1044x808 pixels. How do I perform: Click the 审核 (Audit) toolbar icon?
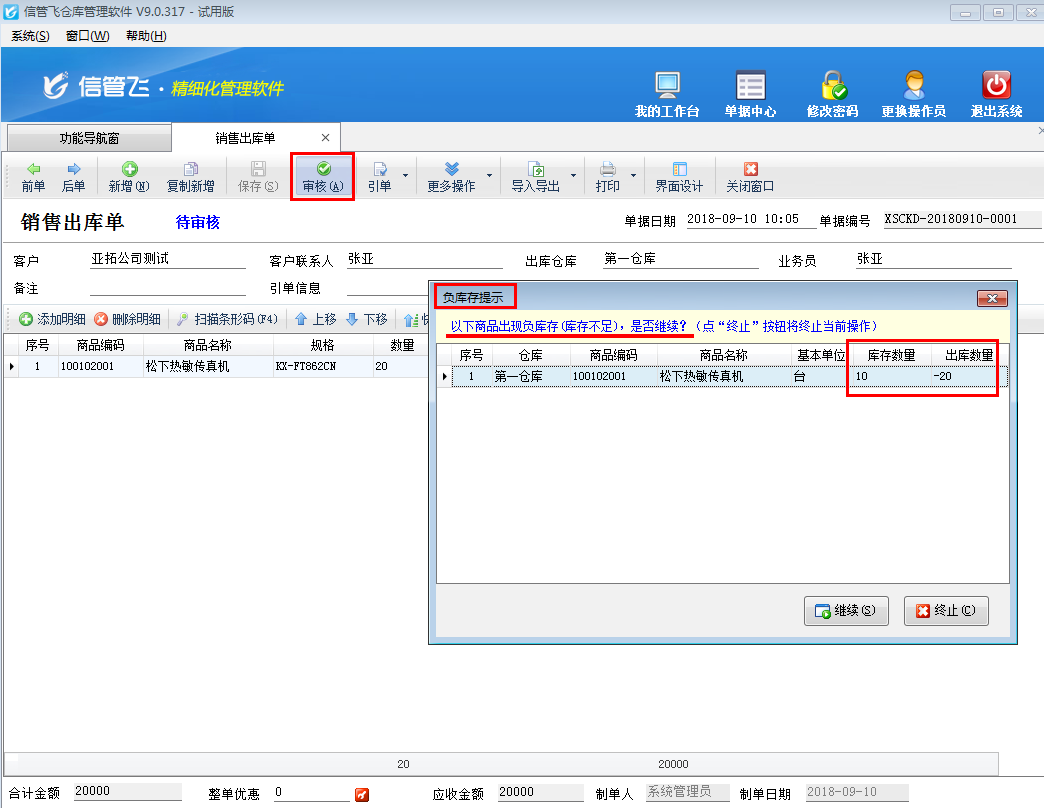(322, 176)
